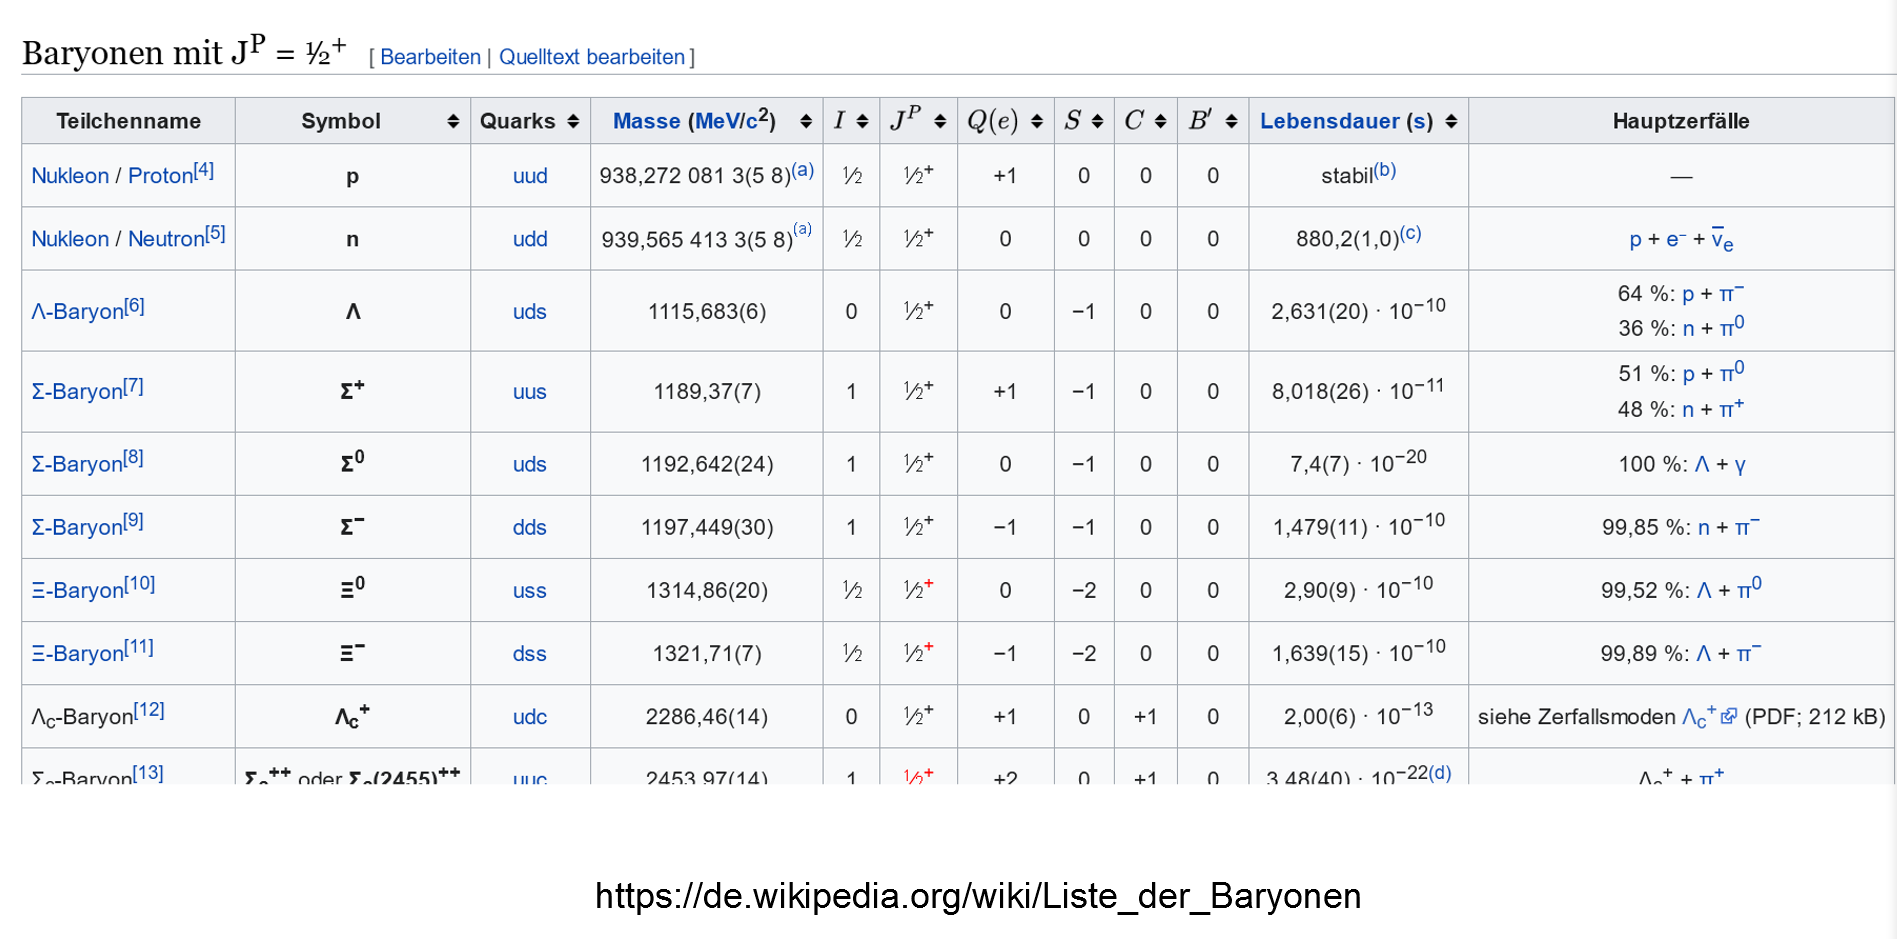Image resolution: width=1897 pixels, height=939 pixels.
Task: Click Quelltext bearbeiten link
Action: click(x=592, y=57)
